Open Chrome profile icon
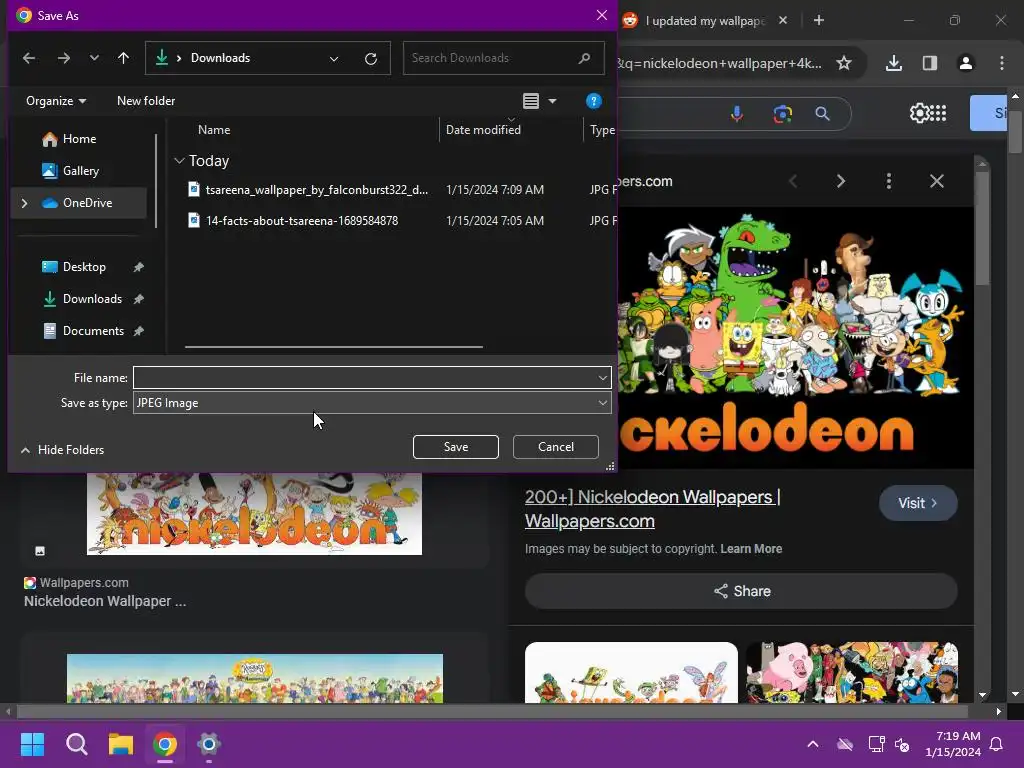 pyautogui.click(x=966, y=63)
